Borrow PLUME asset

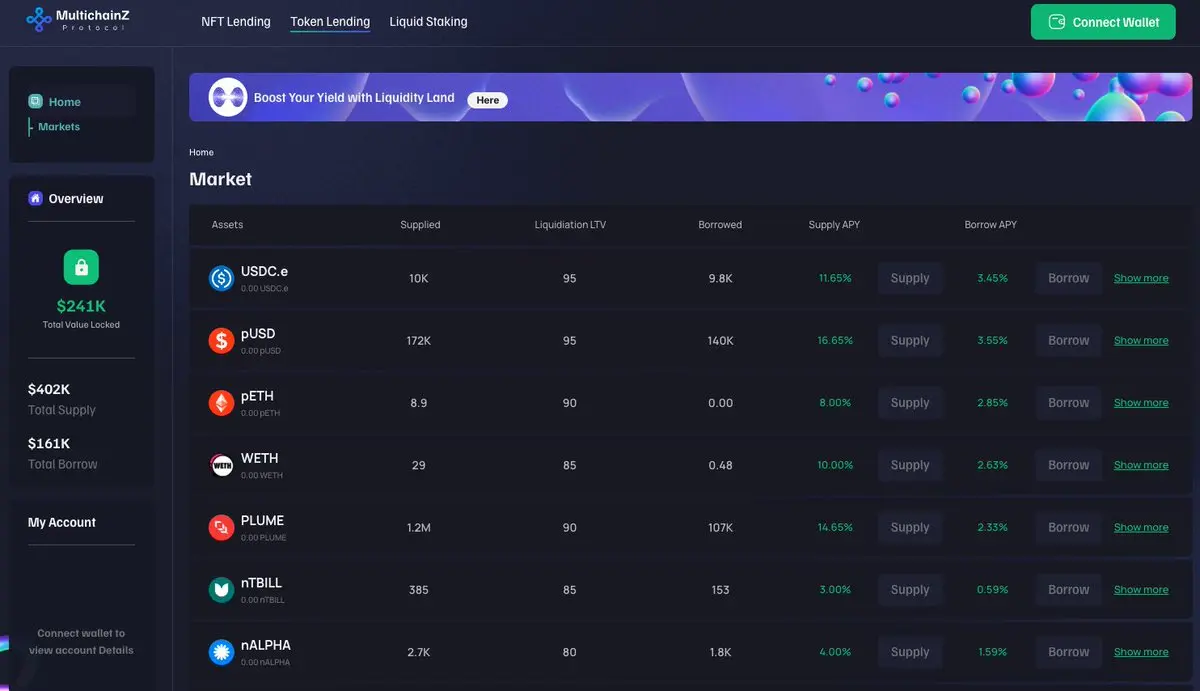point(1069,527)
